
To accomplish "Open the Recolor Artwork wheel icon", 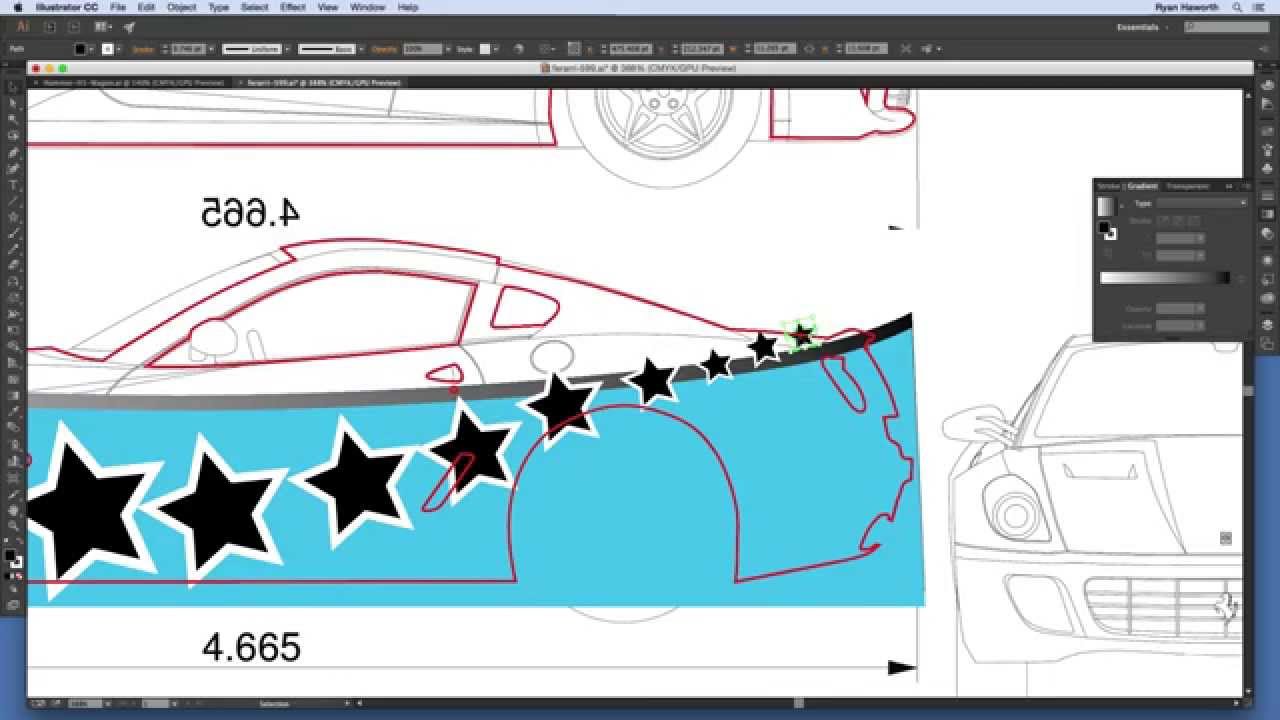I will [x=518, y=48].
